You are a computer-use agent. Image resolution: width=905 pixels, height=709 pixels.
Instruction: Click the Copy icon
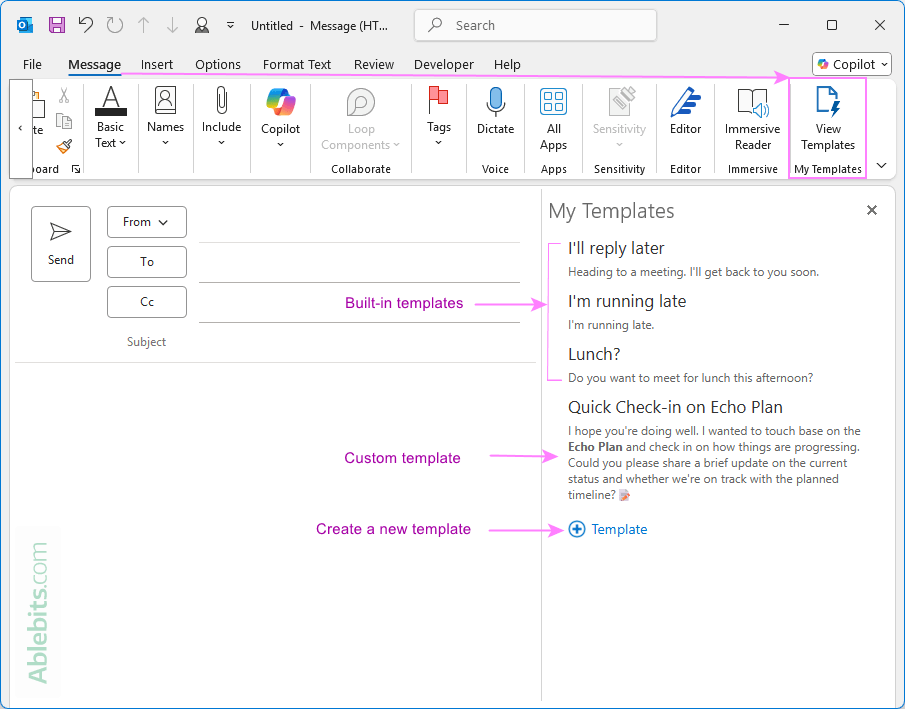tap(63, 121)
